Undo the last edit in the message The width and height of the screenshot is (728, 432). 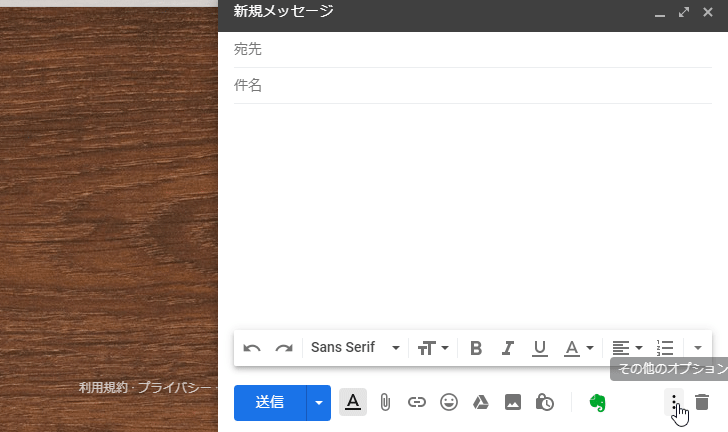pos(252,348)
